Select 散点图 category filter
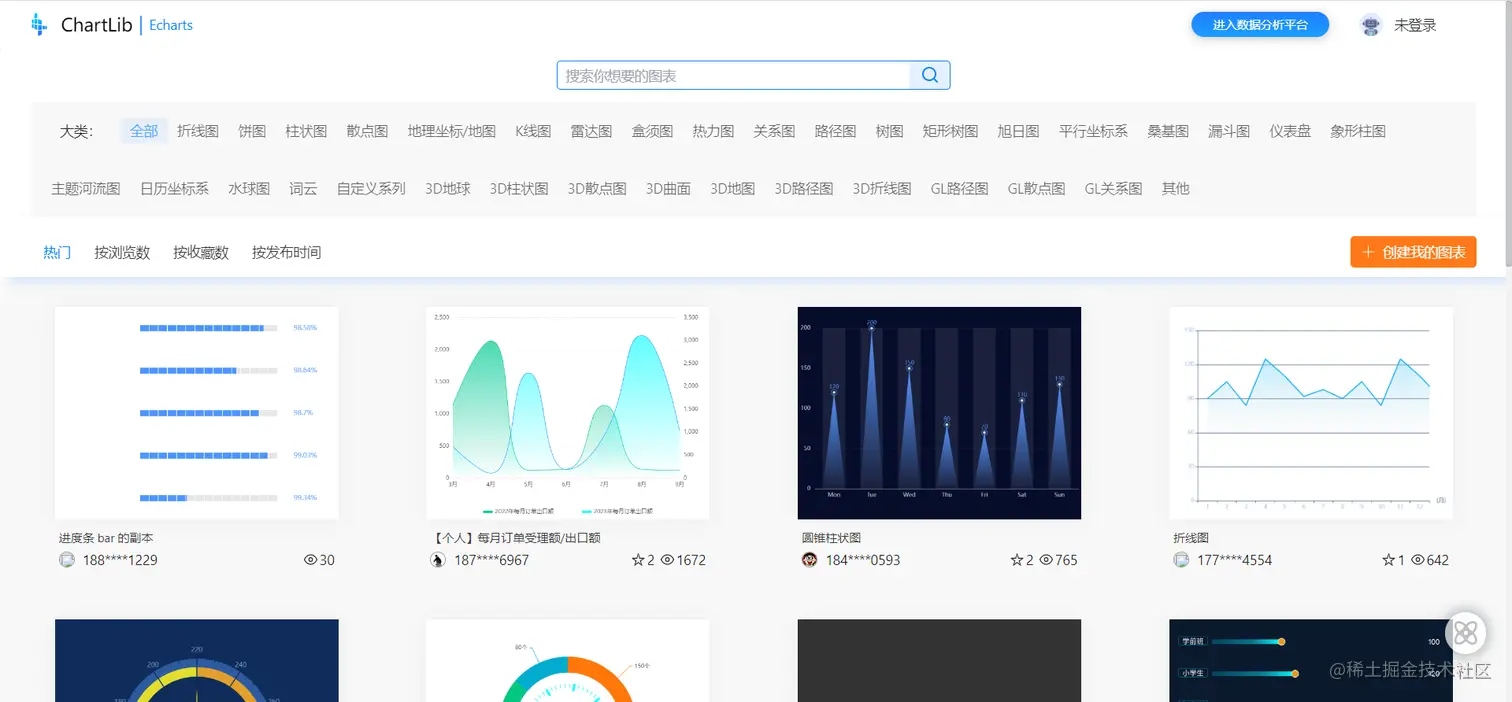Image resolution: width=1512 pixels, height=702 pixels. [367, 131]
